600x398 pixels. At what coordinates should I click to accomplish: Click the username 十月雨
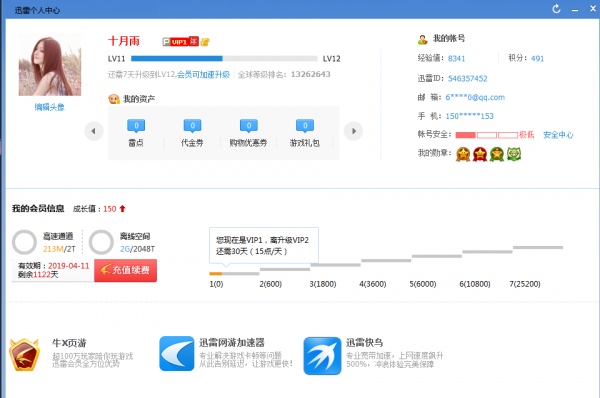[x=124, y=41]
